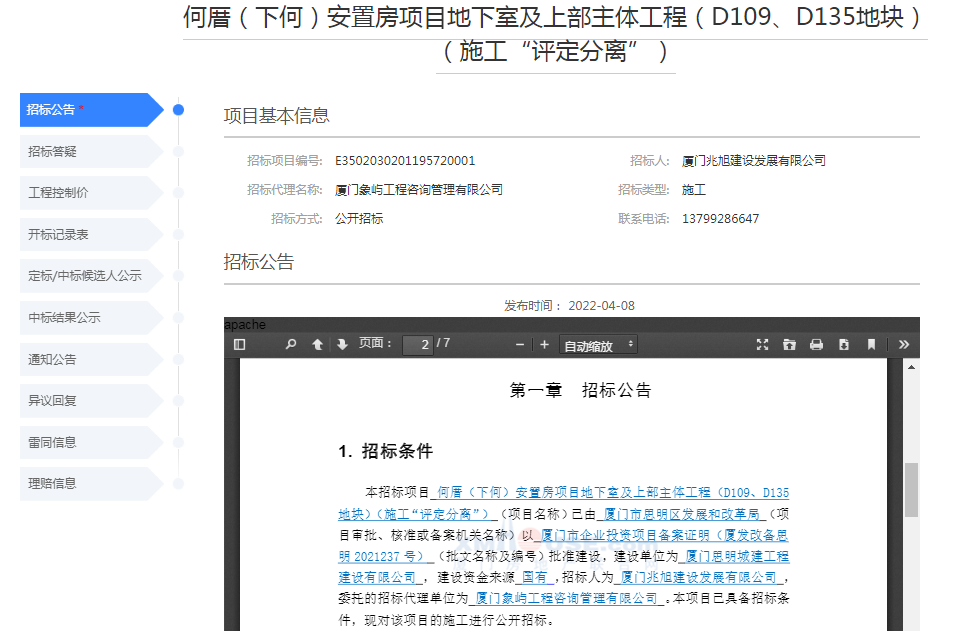This screenshot has width=955, height=631.
Task: Toggle the PDF sidebar panel
Action: point(239,345)
